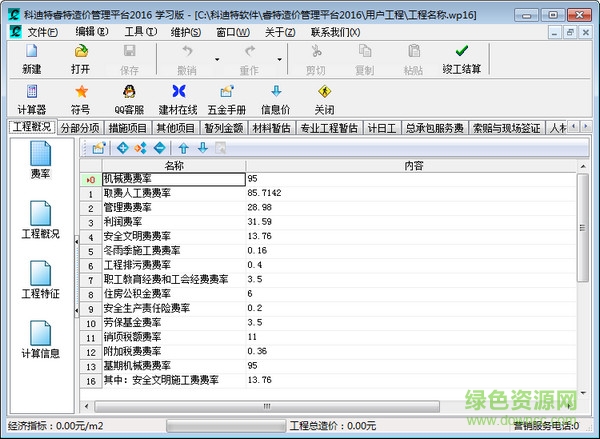Open the 编辑(E) menu

click(x=92, y=32)
